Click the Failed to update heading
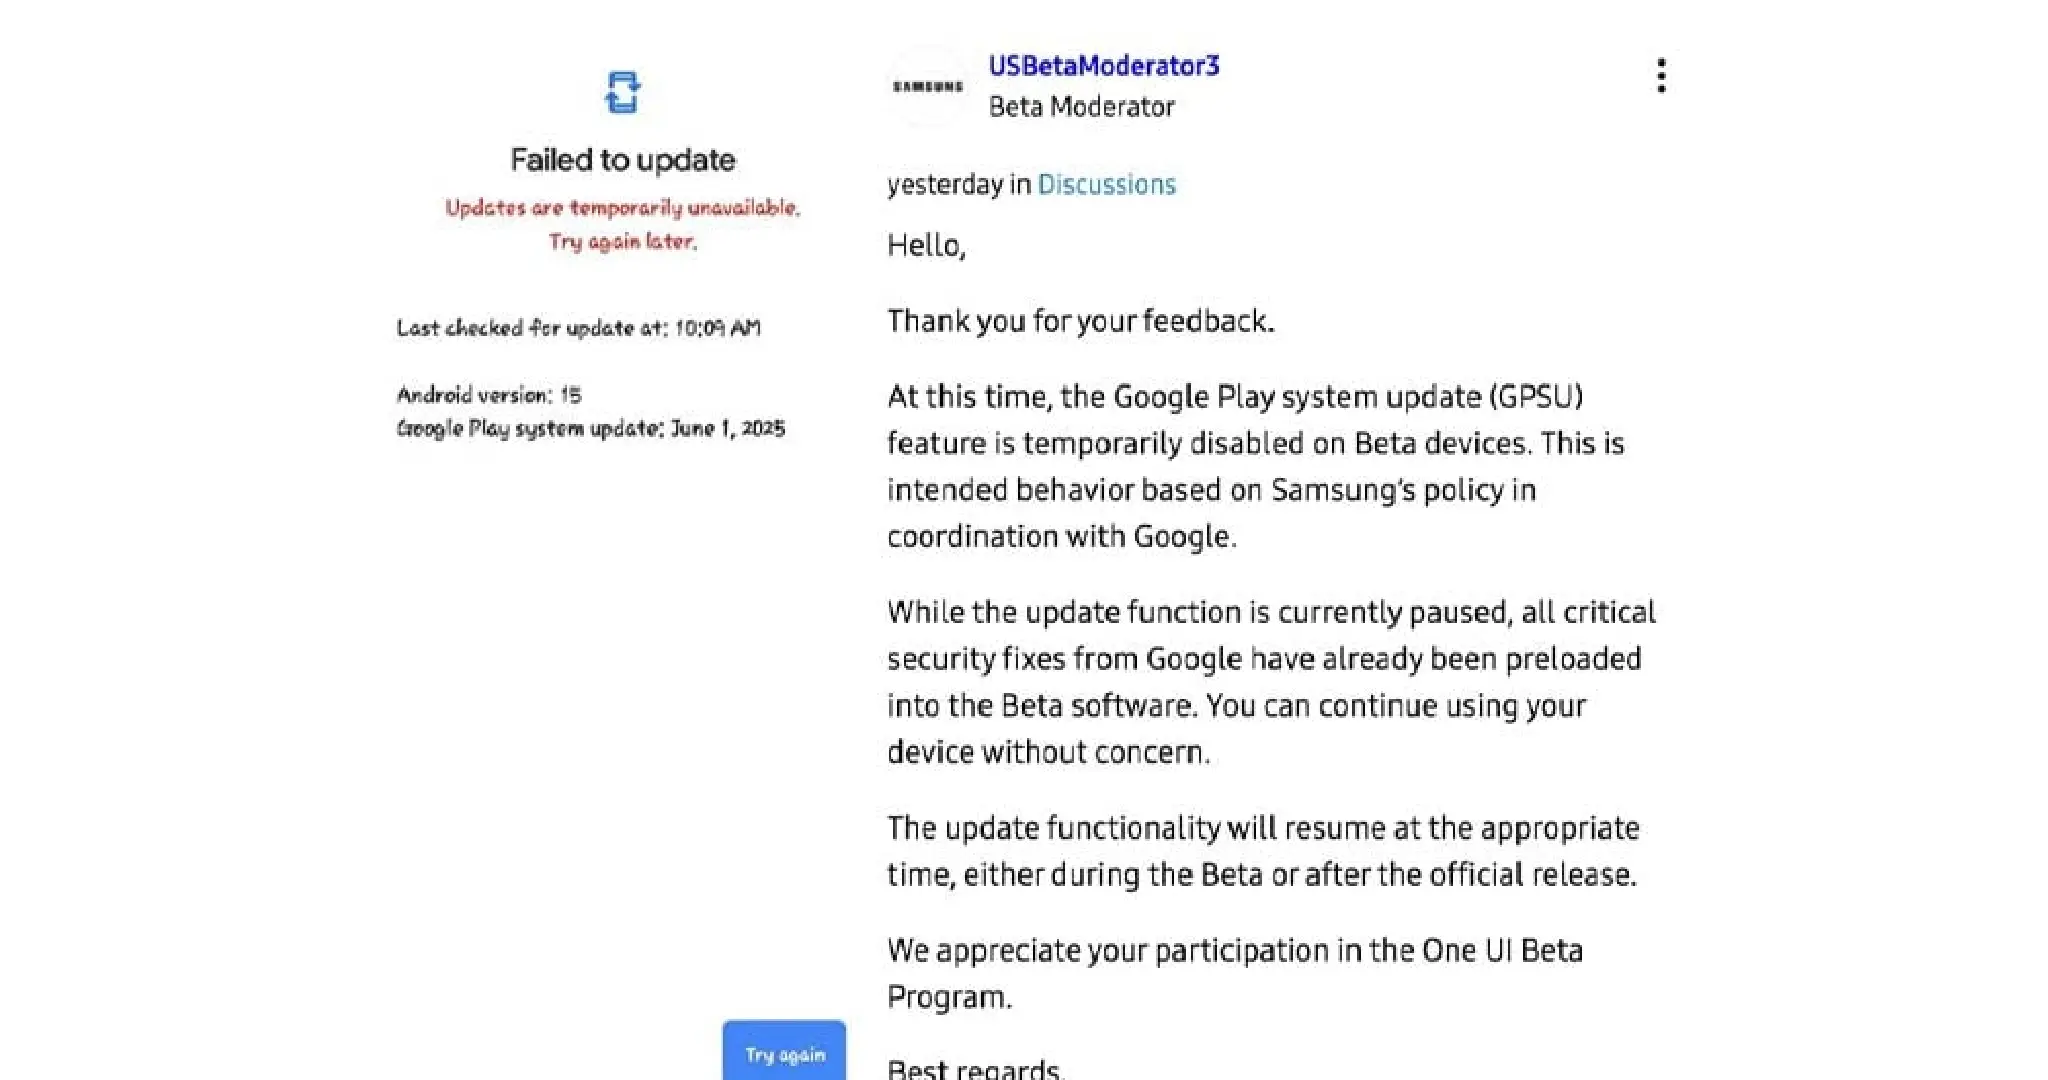Viewport: 2048px width, 1080px height. click(x=622, y=160)
